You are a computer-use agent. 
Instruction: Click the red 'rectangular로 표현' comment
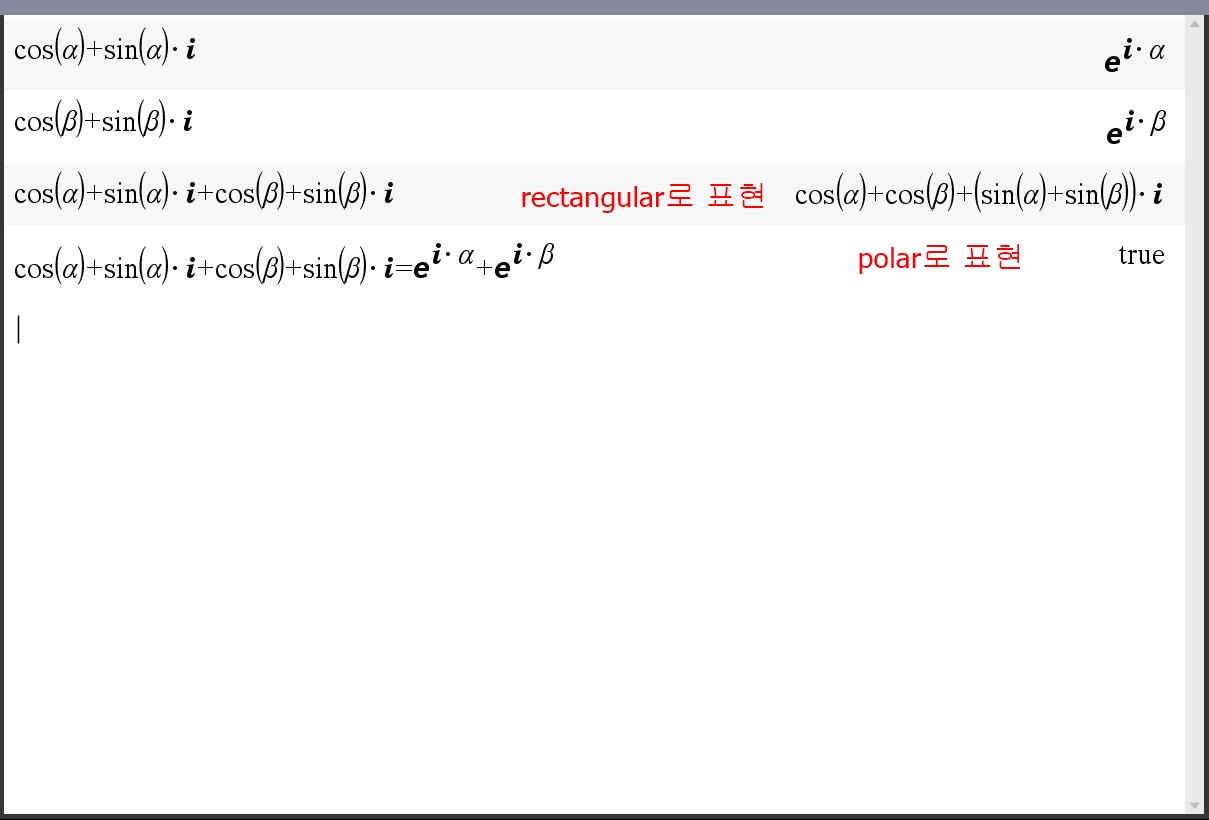[x=642, y=197]
